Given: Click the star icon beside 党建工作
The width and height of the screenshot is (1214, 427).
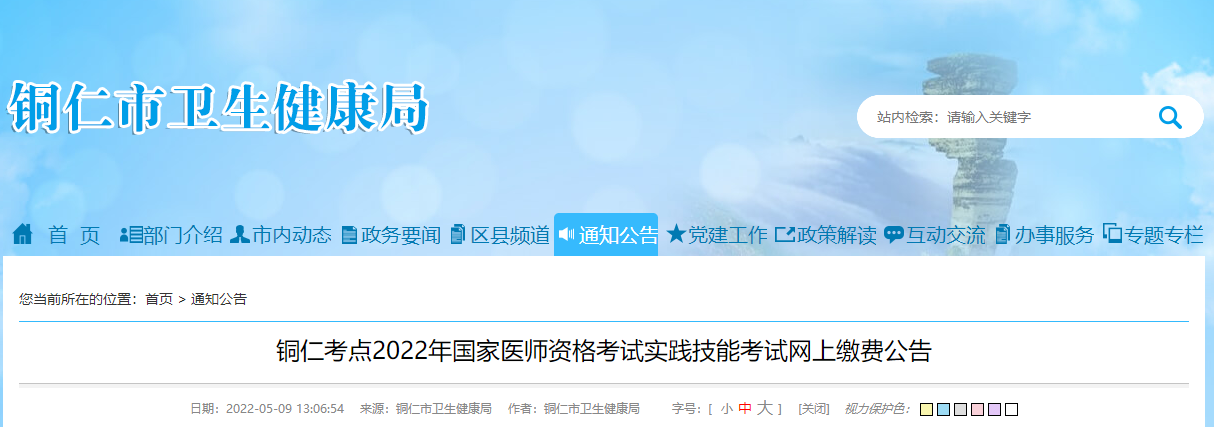Looking at the screenshot, I should pyautogui.click(x=676, y=235).
